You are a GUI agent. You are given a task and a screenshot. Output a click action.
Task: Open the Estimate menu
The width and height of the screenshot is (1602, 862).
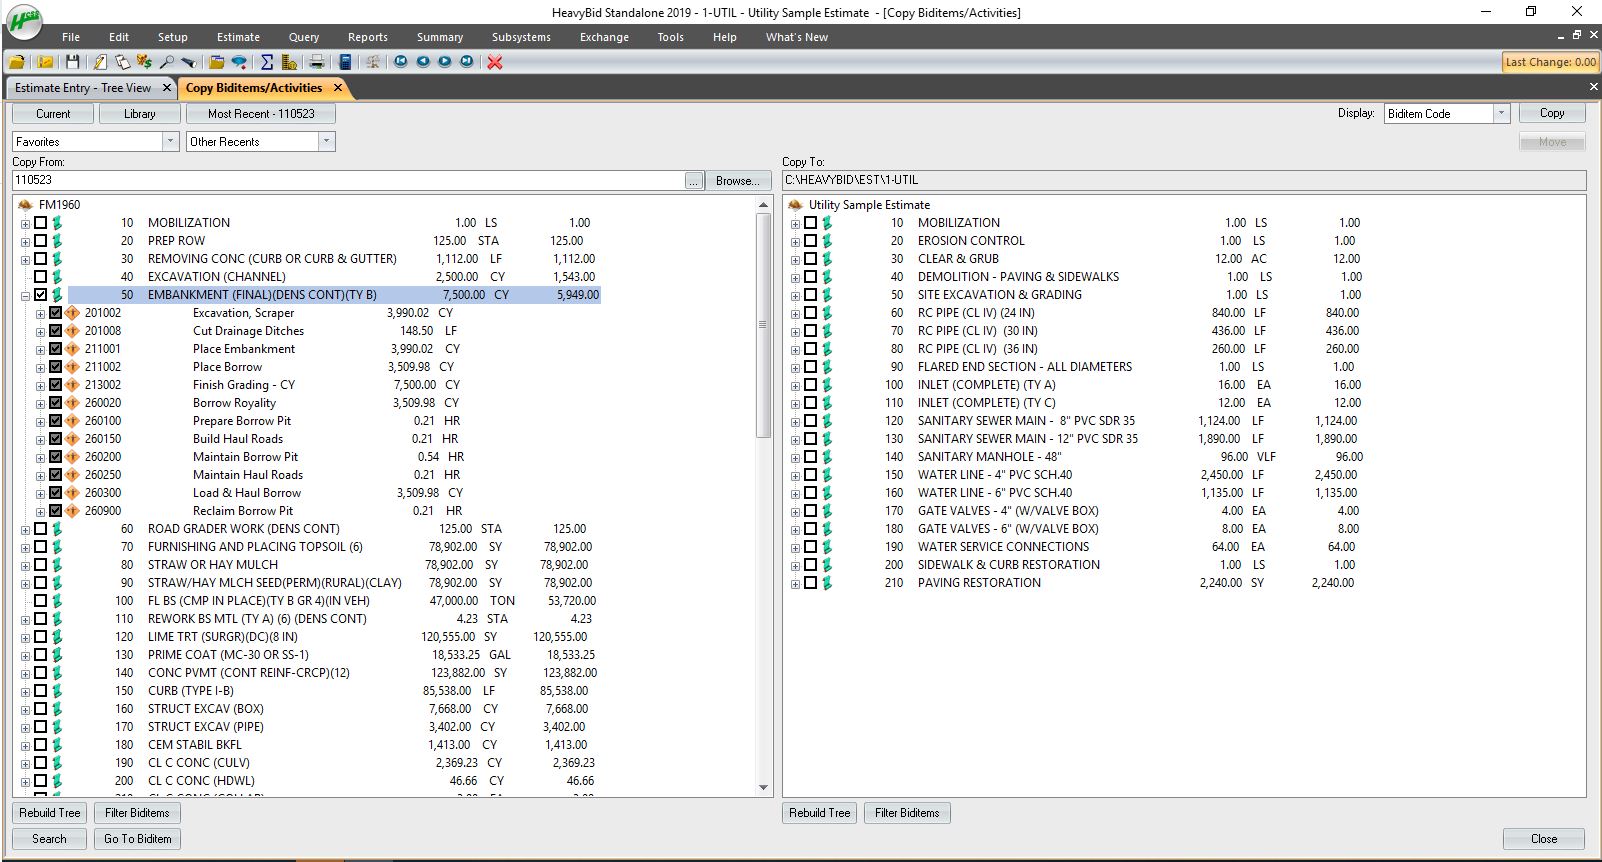[x=238, y=37]
